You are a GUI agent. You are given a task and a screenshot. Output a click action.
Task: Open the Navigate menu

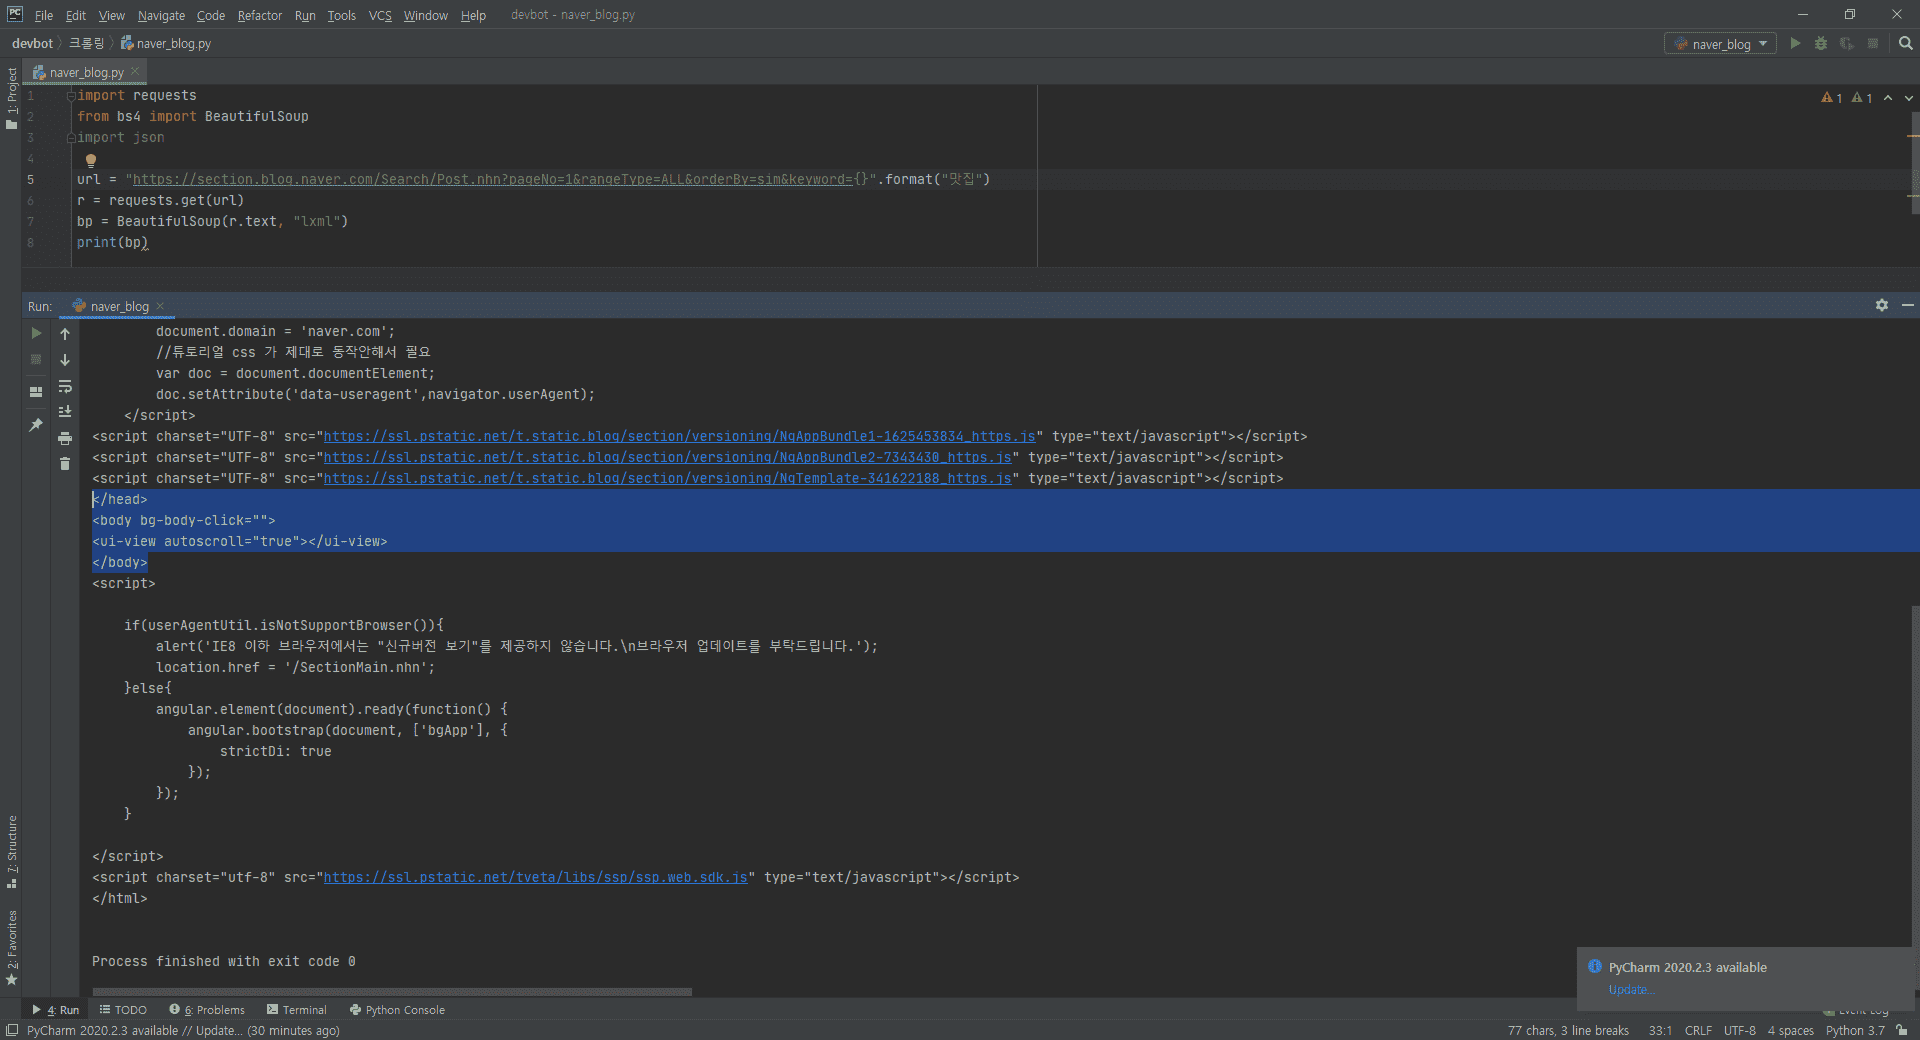click(x=161, y=15)
